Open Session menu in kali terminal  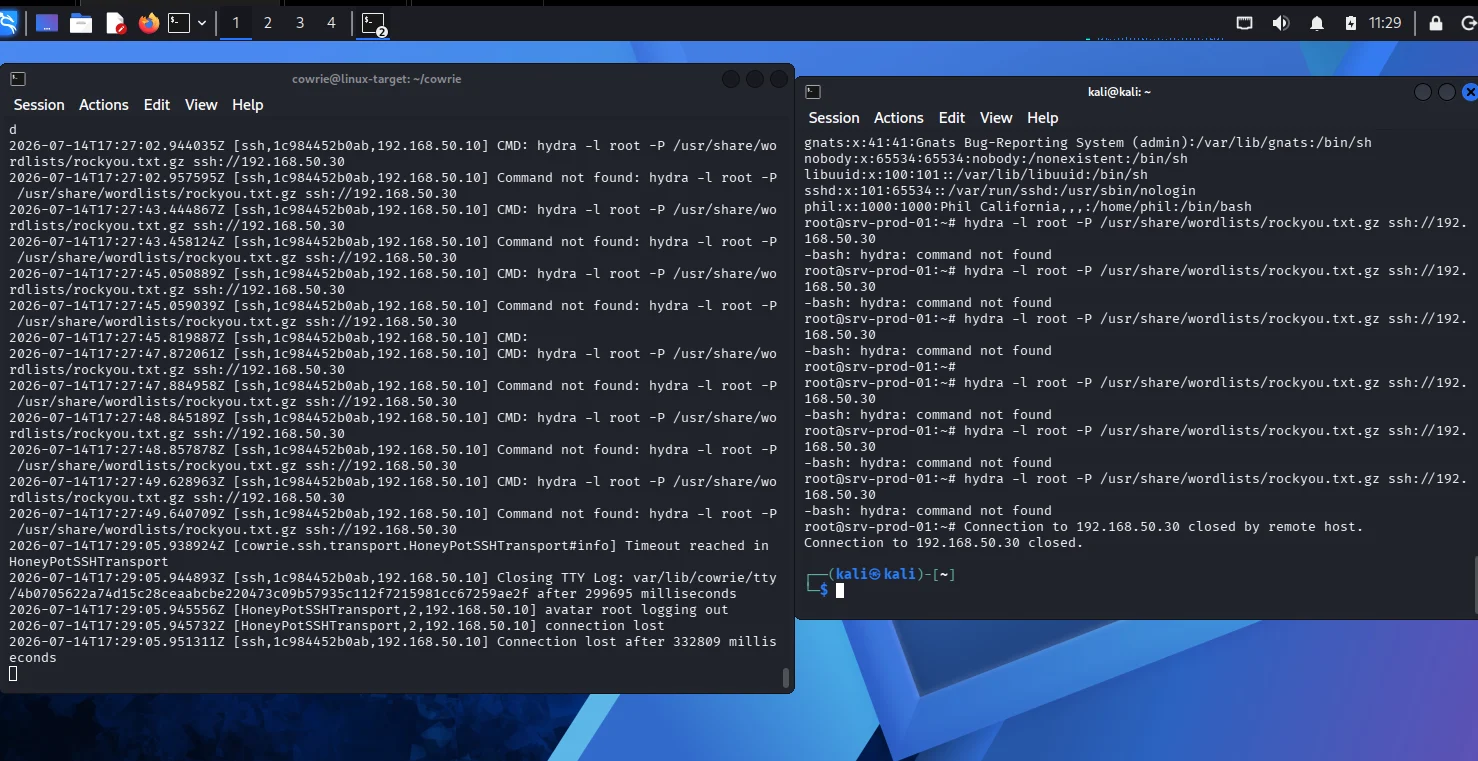(834, 118)
